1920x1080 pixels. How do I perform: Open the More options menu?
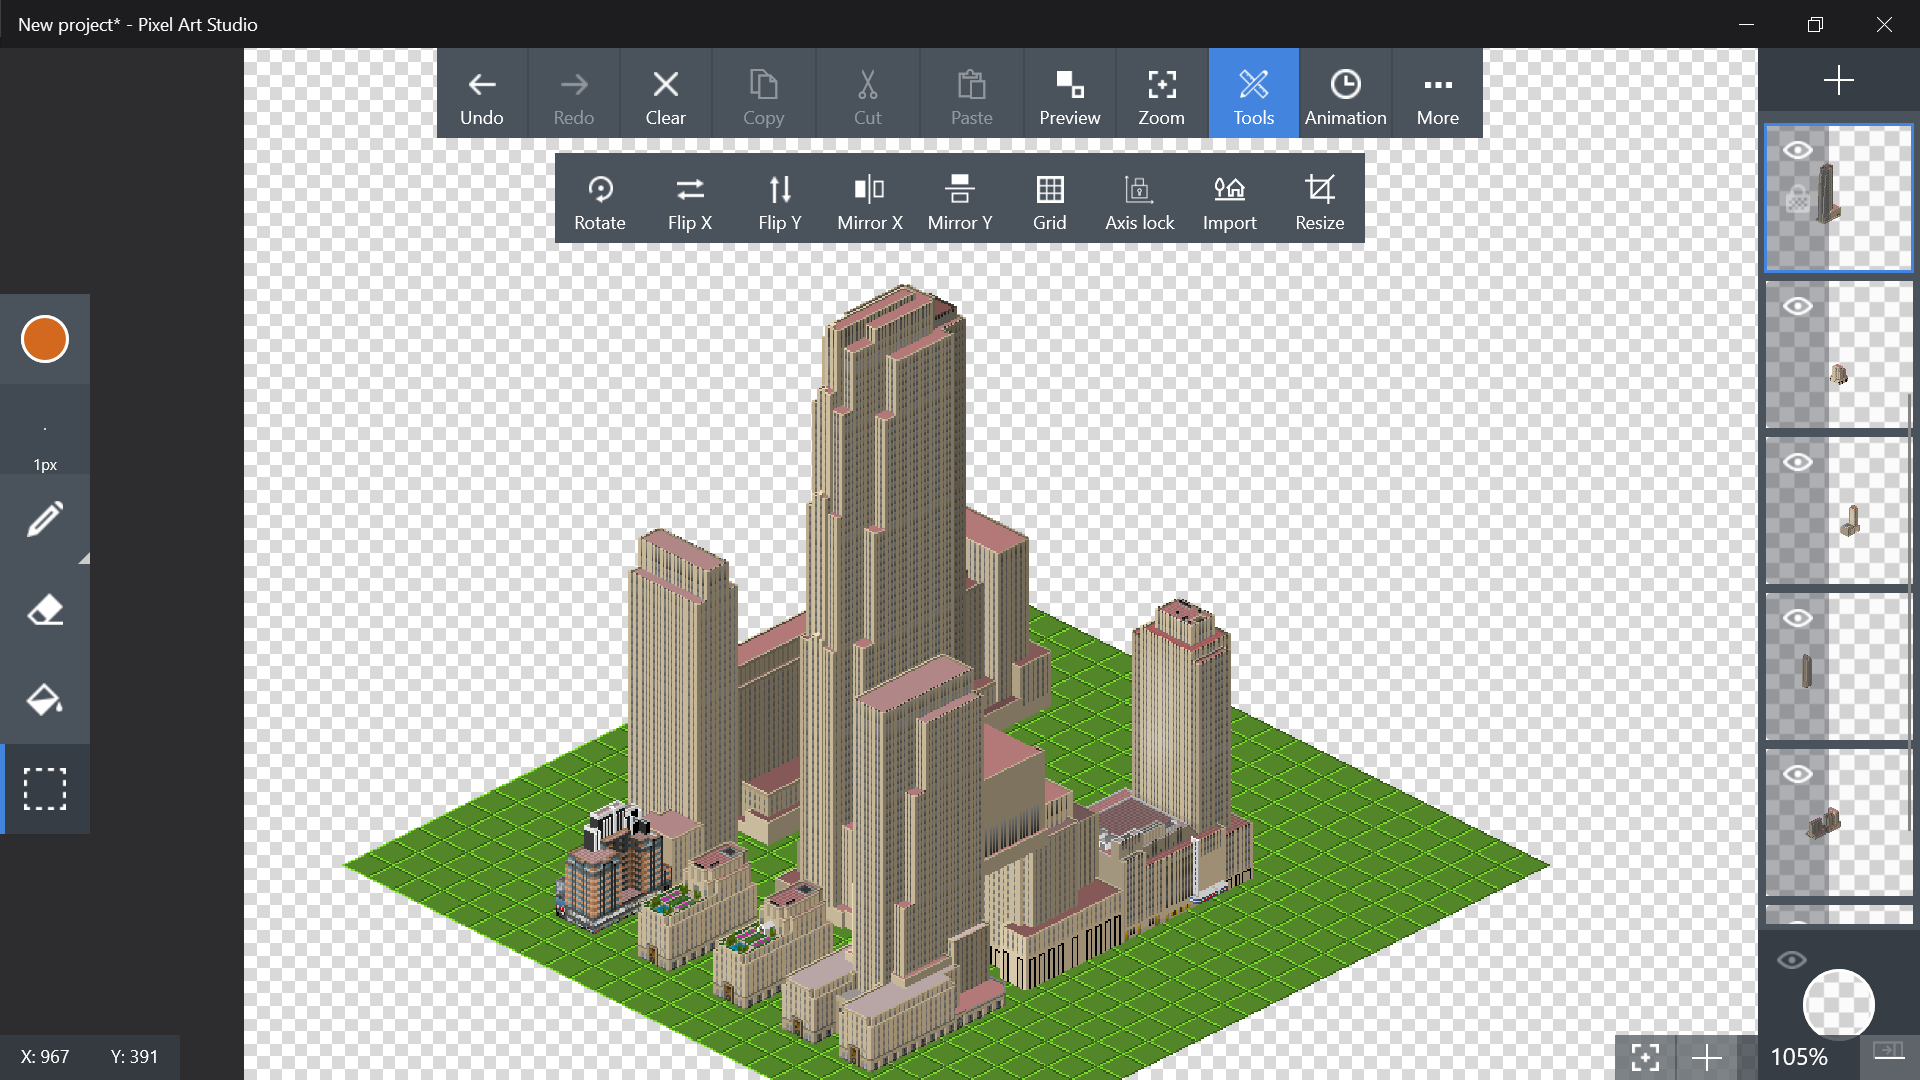(x=1438, y=94)
